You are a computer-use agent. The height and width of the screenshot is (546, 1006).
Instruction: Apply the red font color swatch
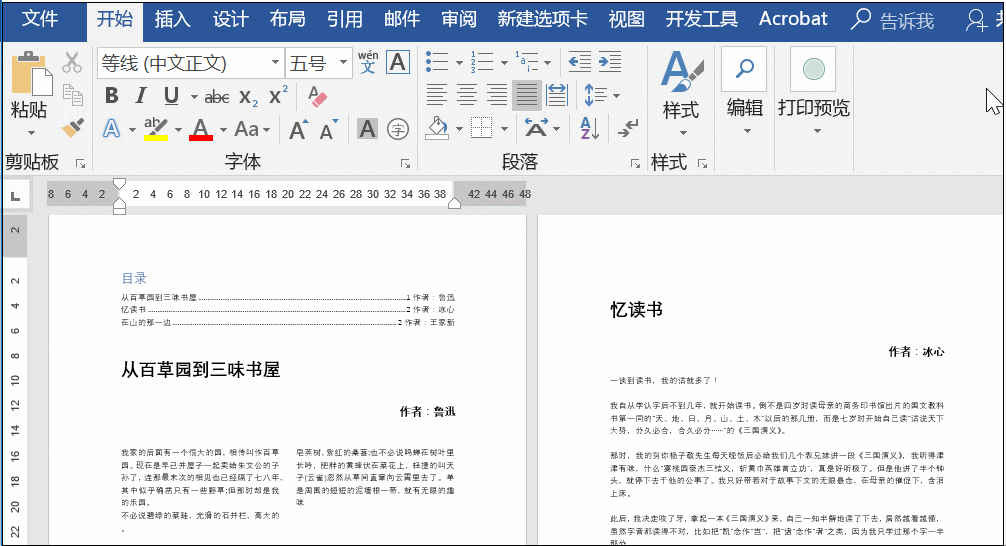(200, 130)
